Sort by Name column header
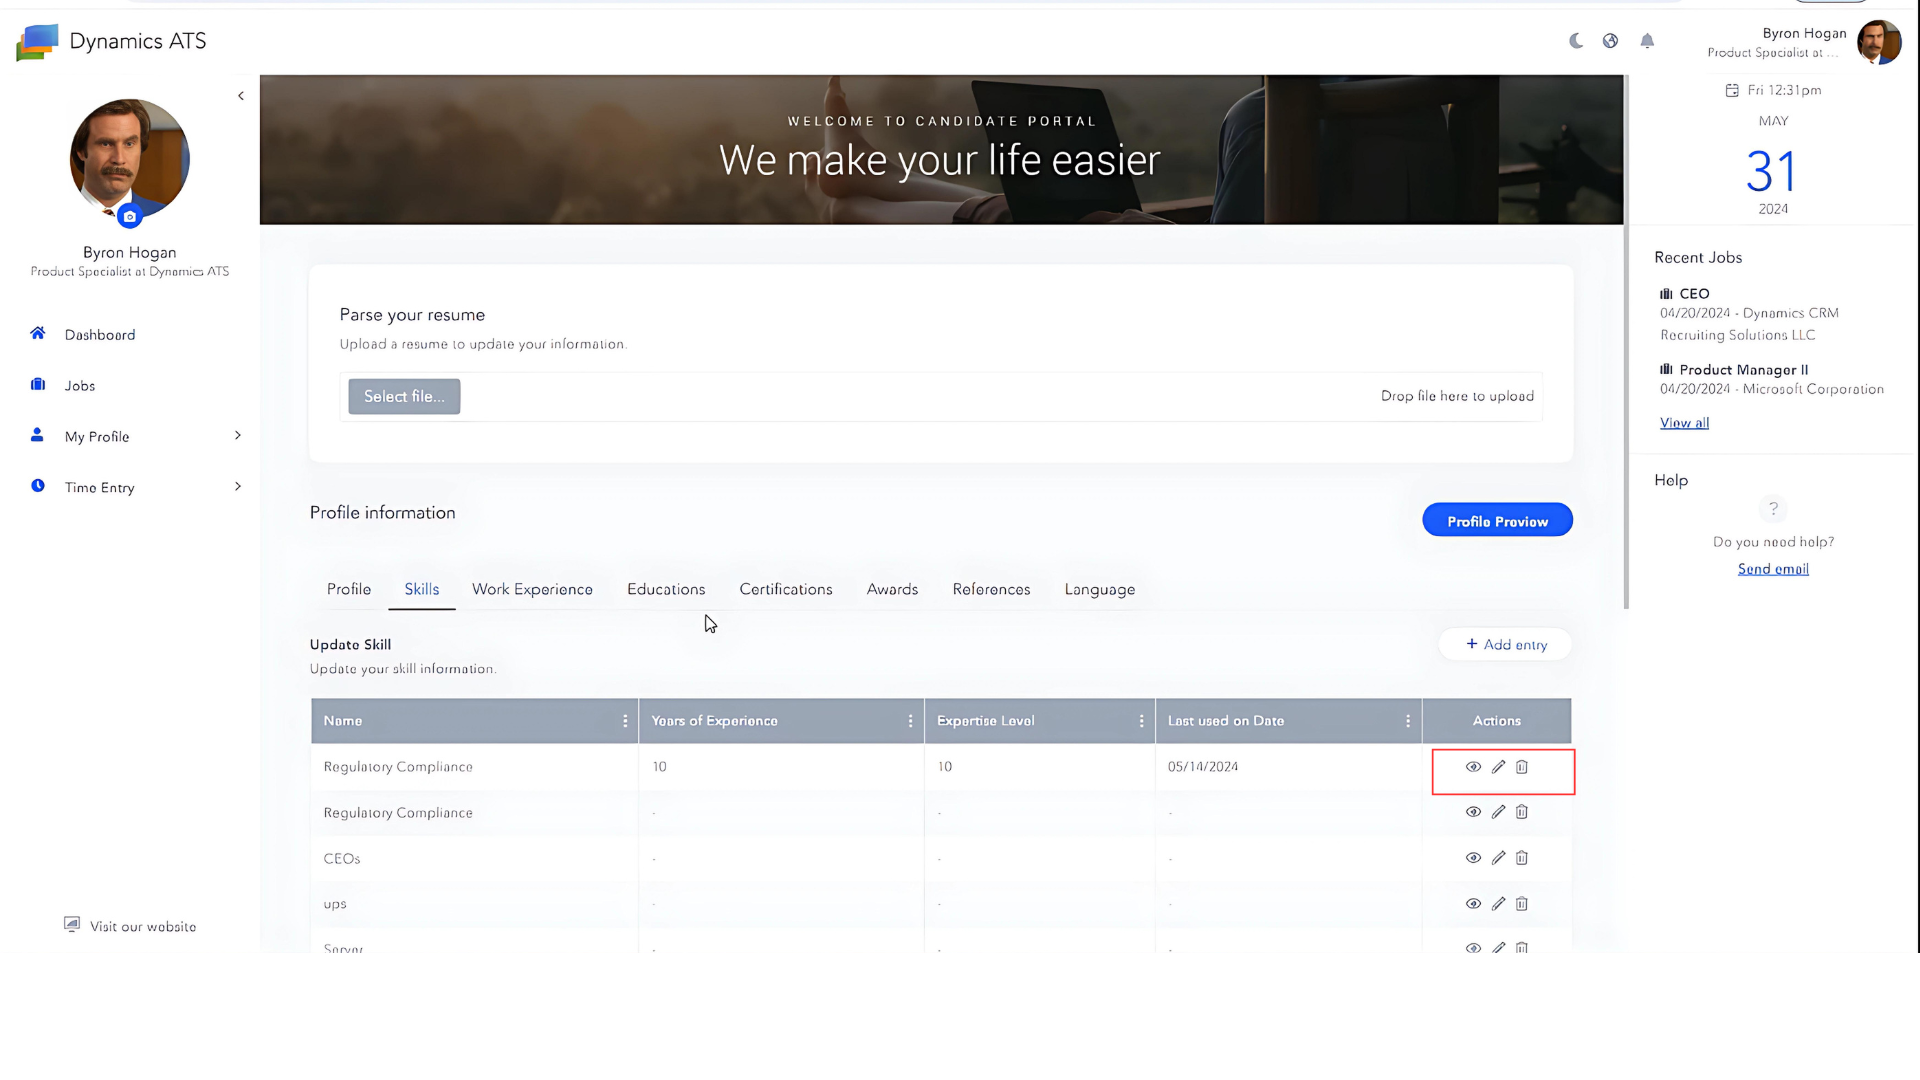This screenshot has width=1920, height=1080. click(x=343, y=721)
